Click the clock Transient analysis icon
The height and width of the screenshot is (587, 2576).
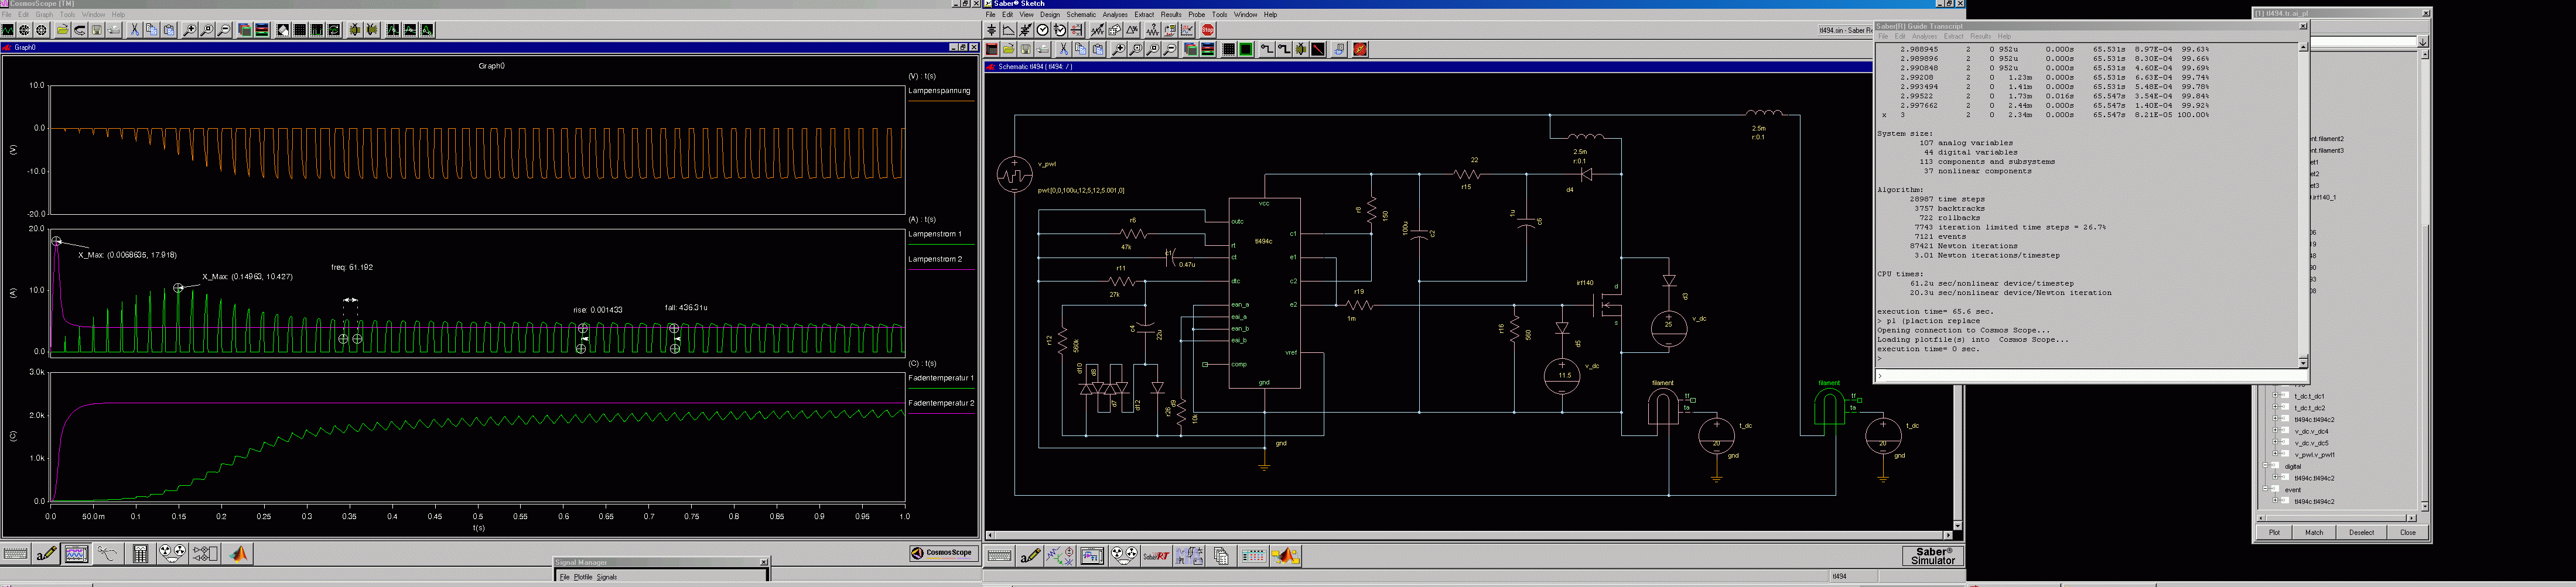[1043, 30]
